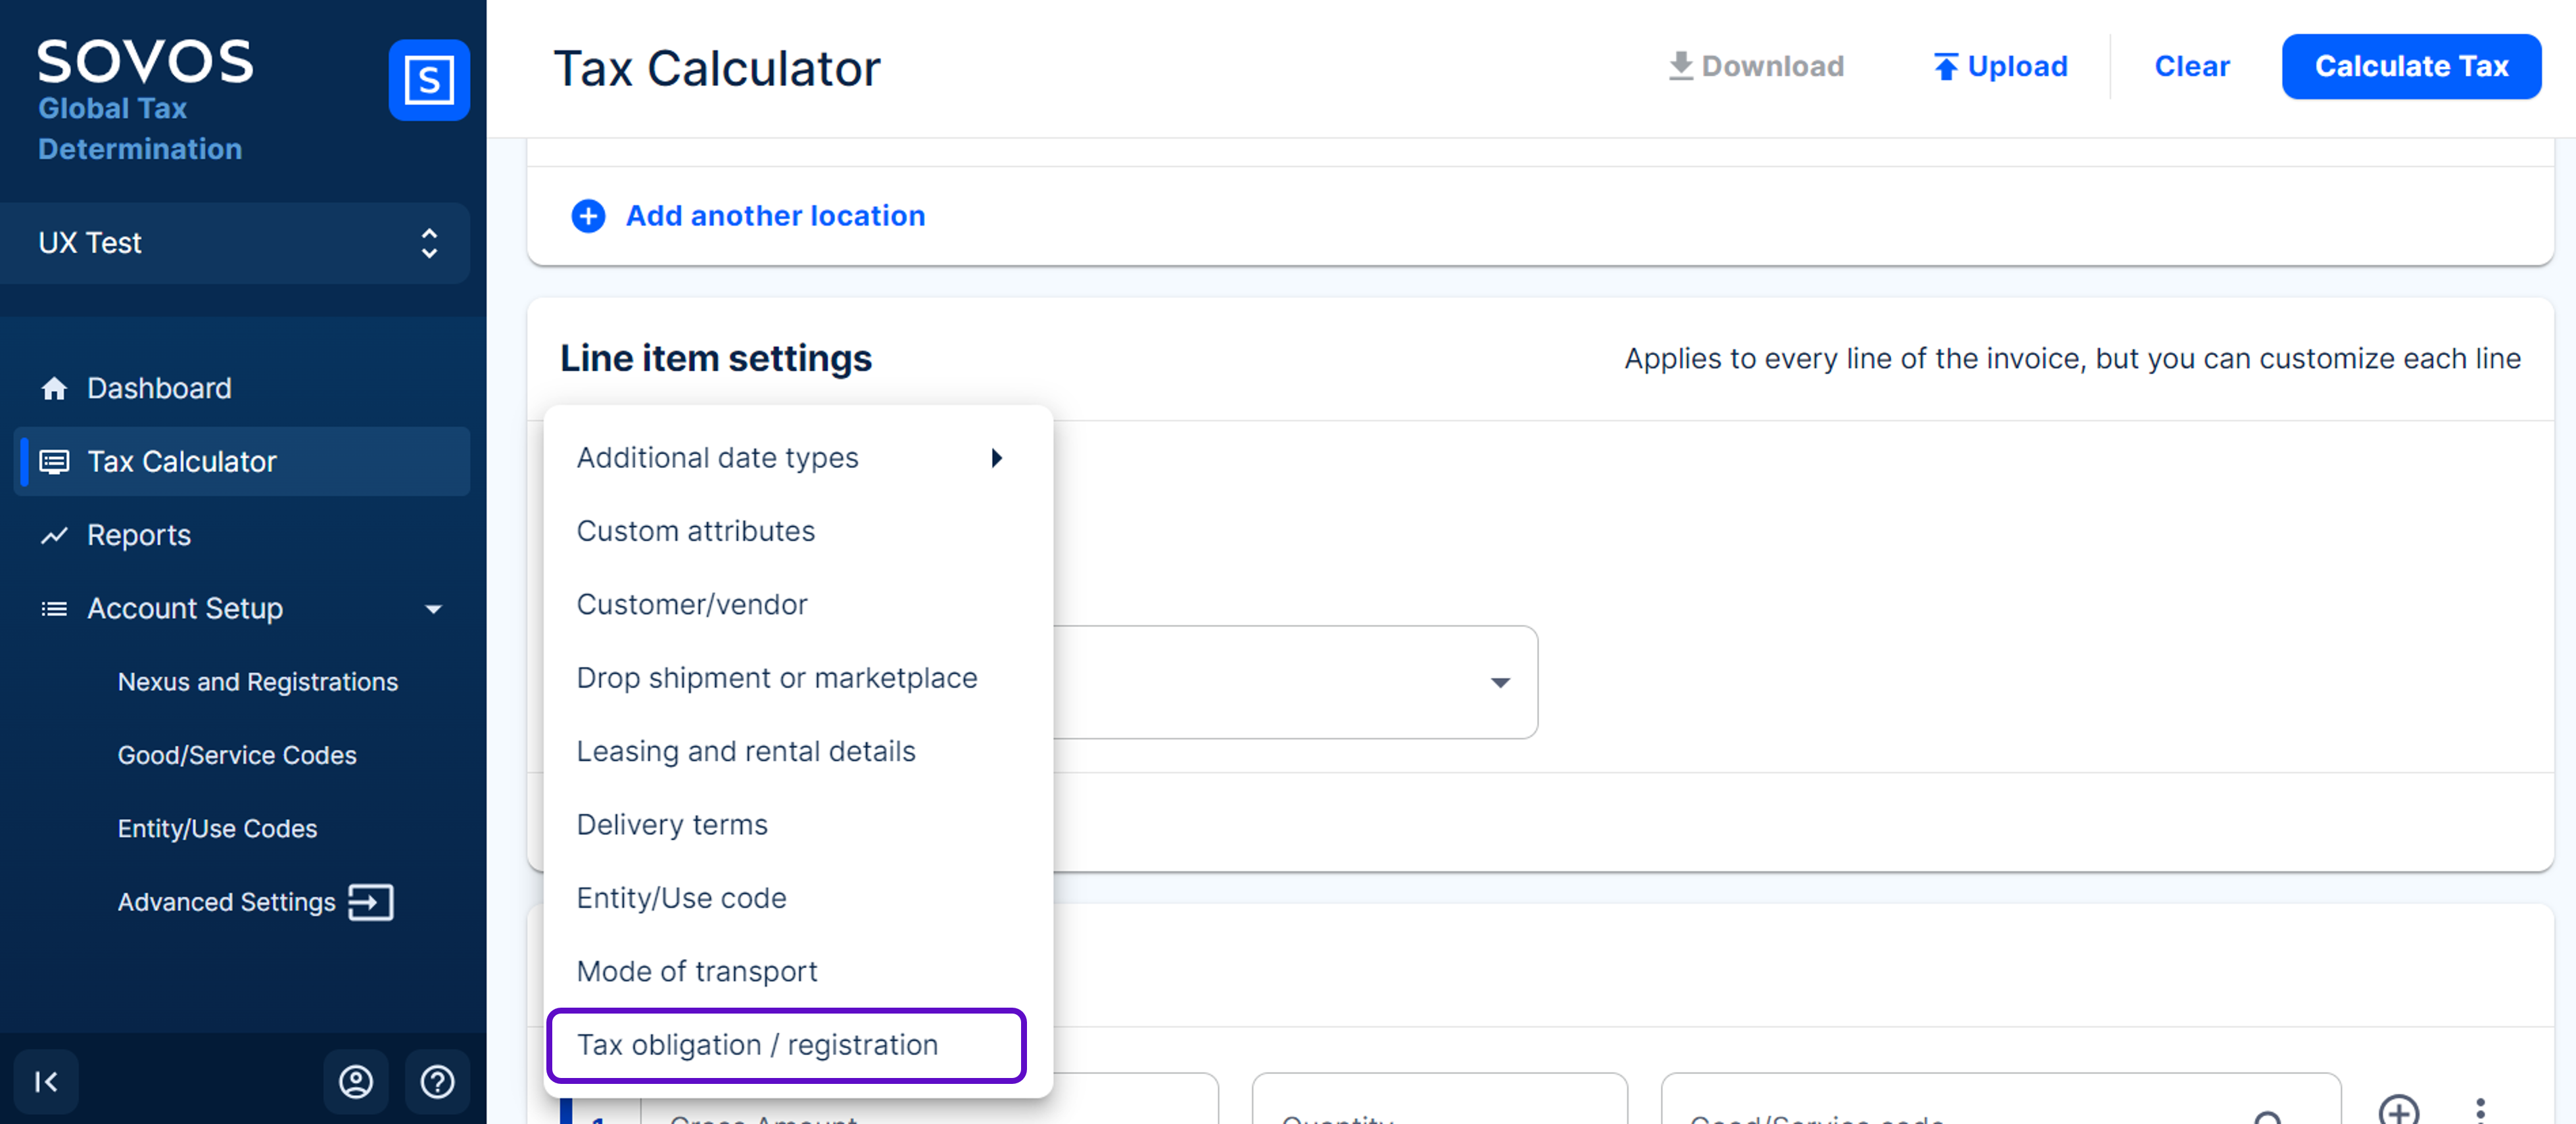Open the help question mark icon

click(x=437, y=1081)
